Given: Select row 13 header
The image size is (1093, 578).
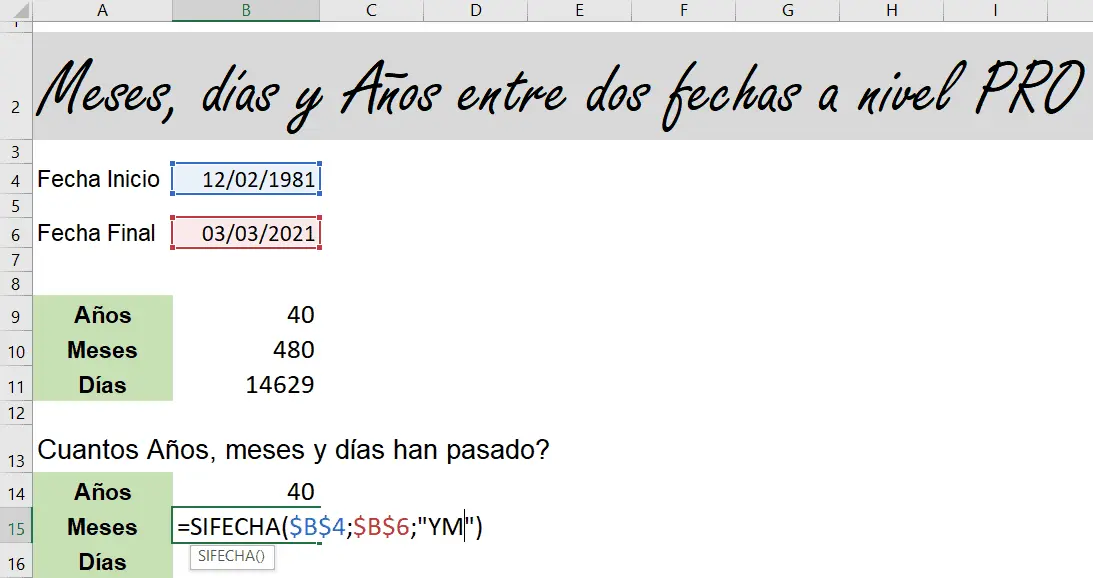Looking at the screenshot, I should click(x=16, y=448).
